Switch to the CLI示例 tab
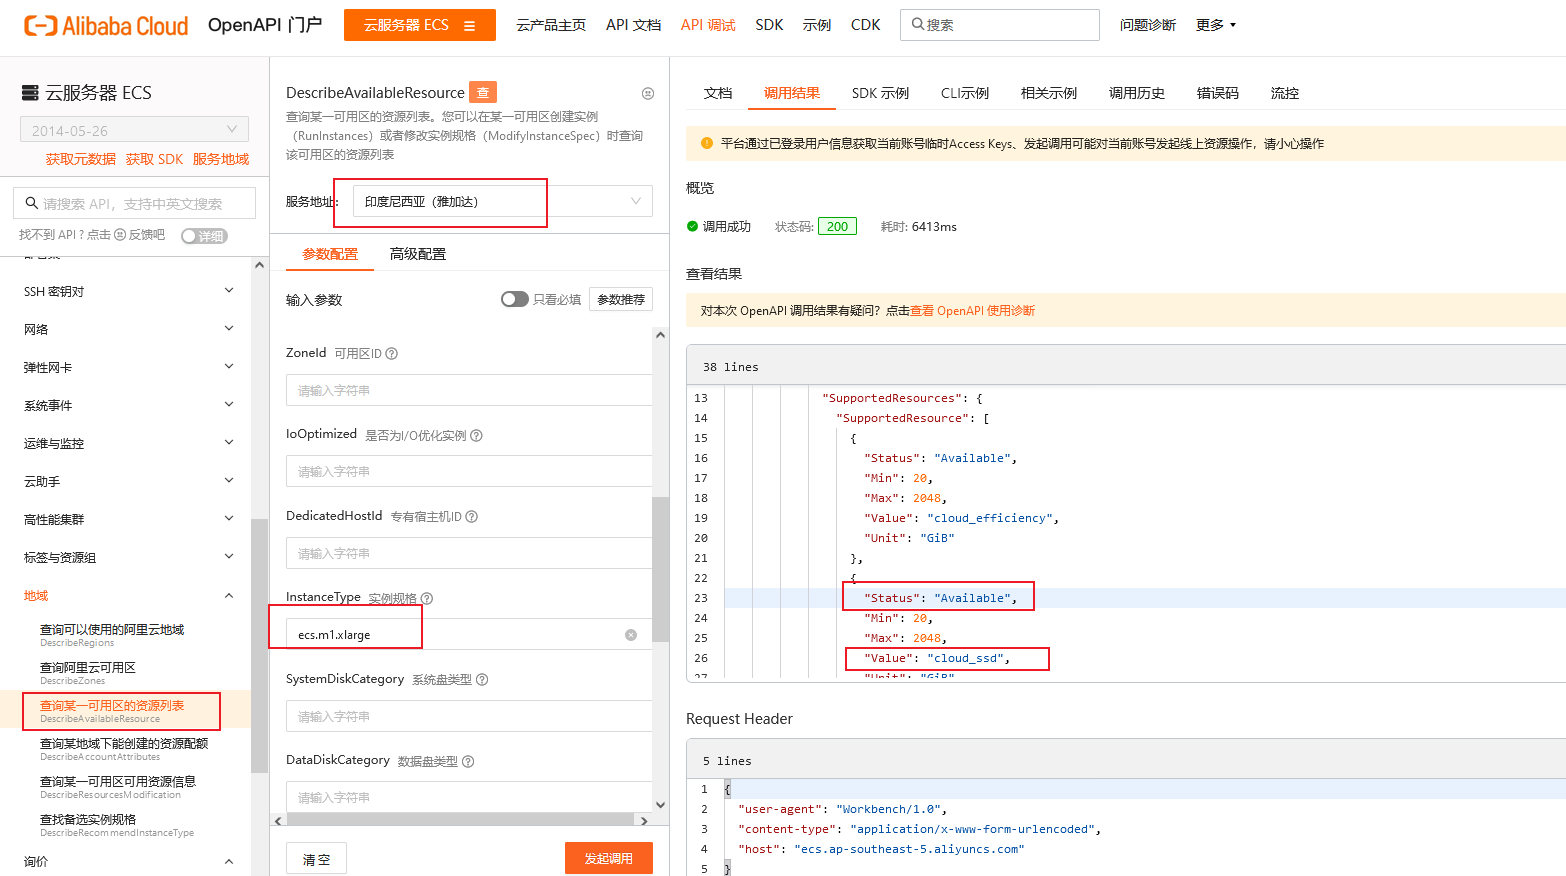Image resolution: width=1566 pixels, height=876 pixels. click(x=965, y=93)
